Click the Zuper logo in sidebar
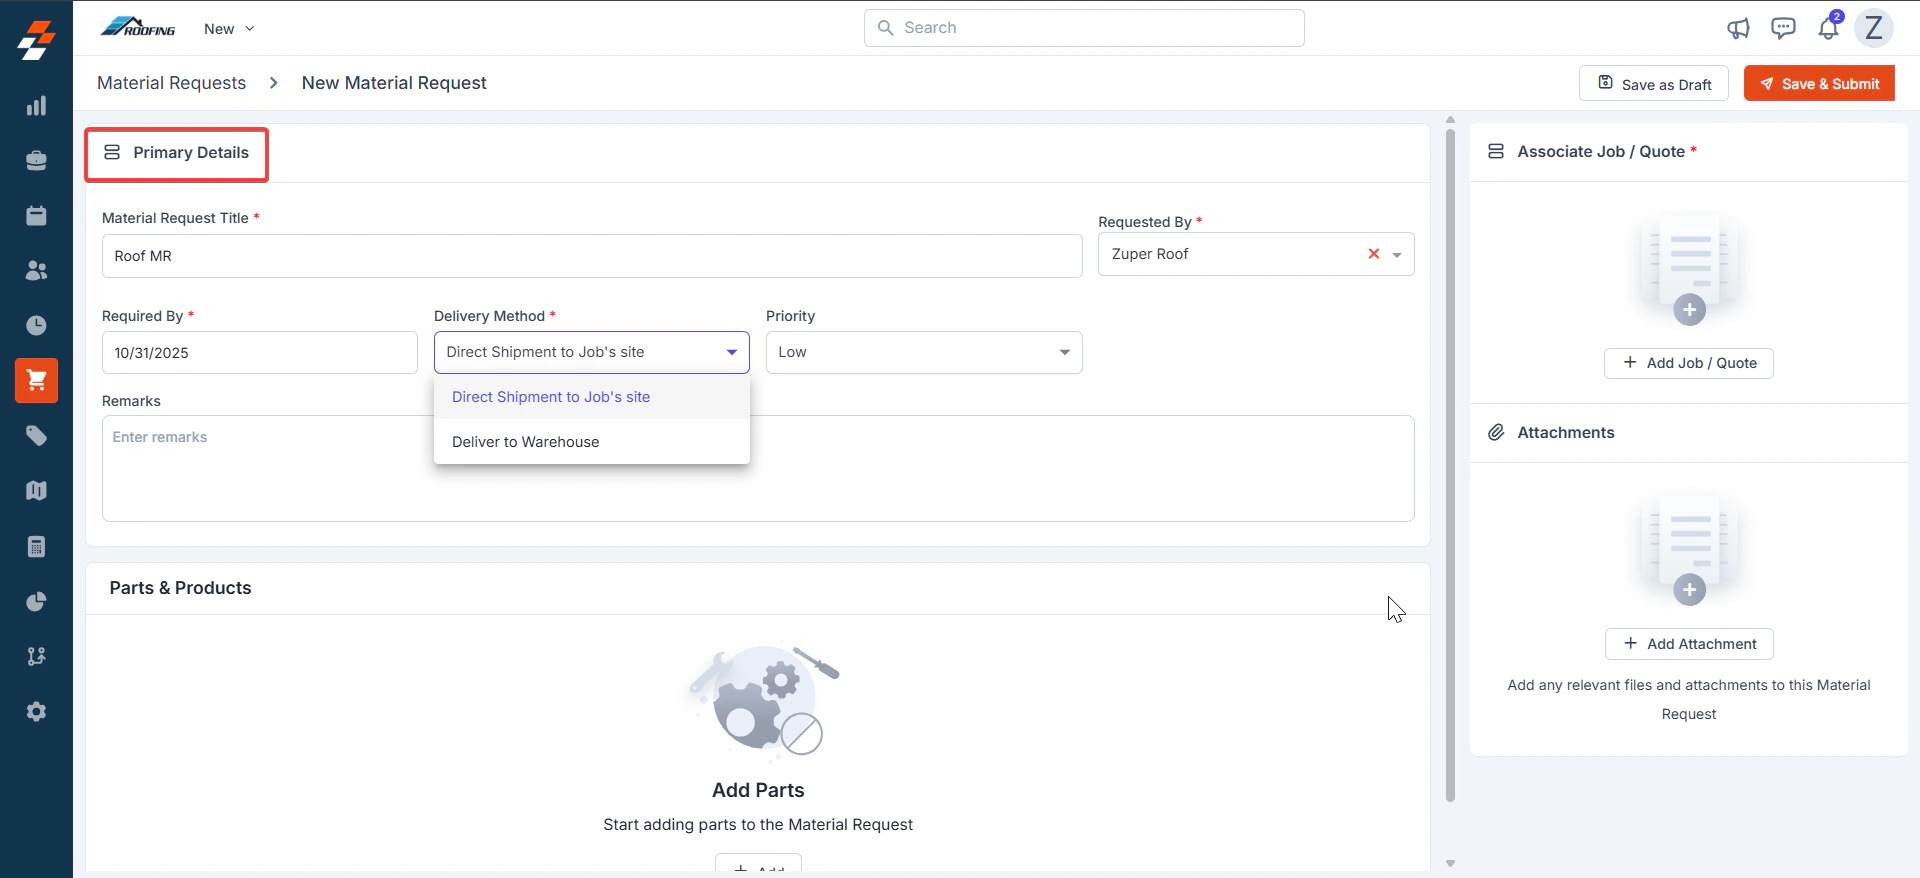Screen dimensions: 1920x878 [x=36, y=41]
